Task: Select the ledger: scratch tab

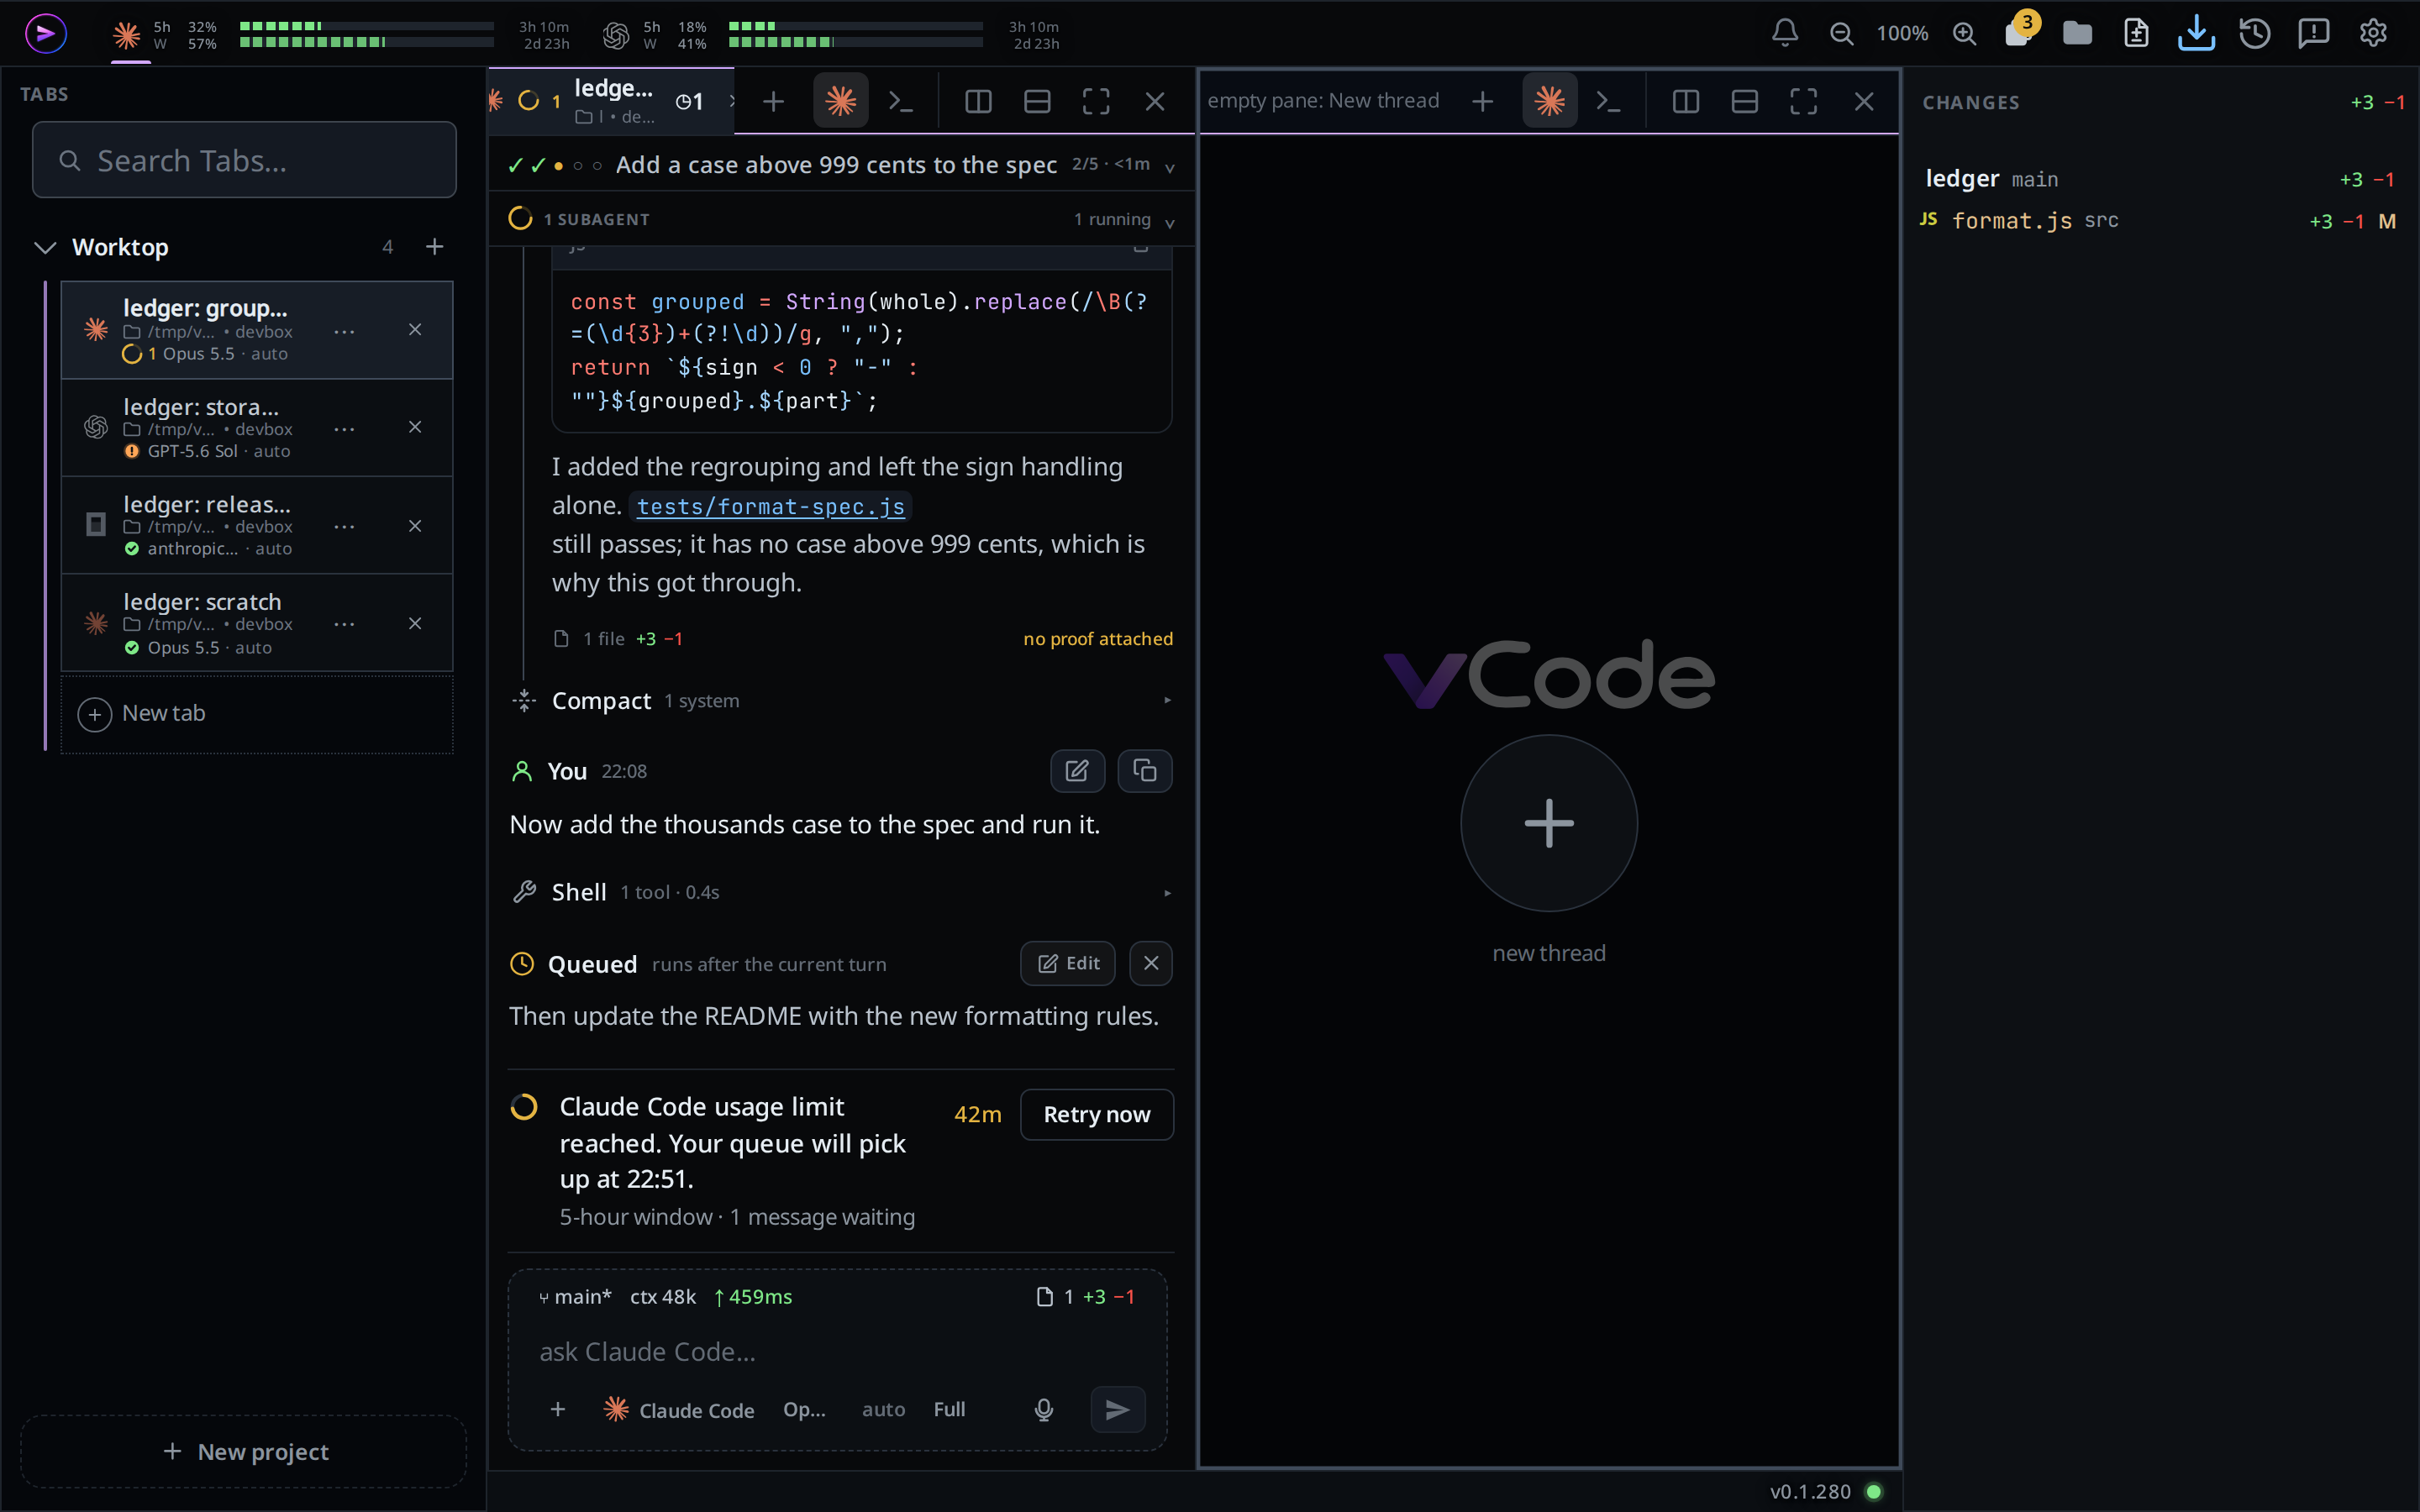Action: [x=257, y=624]
